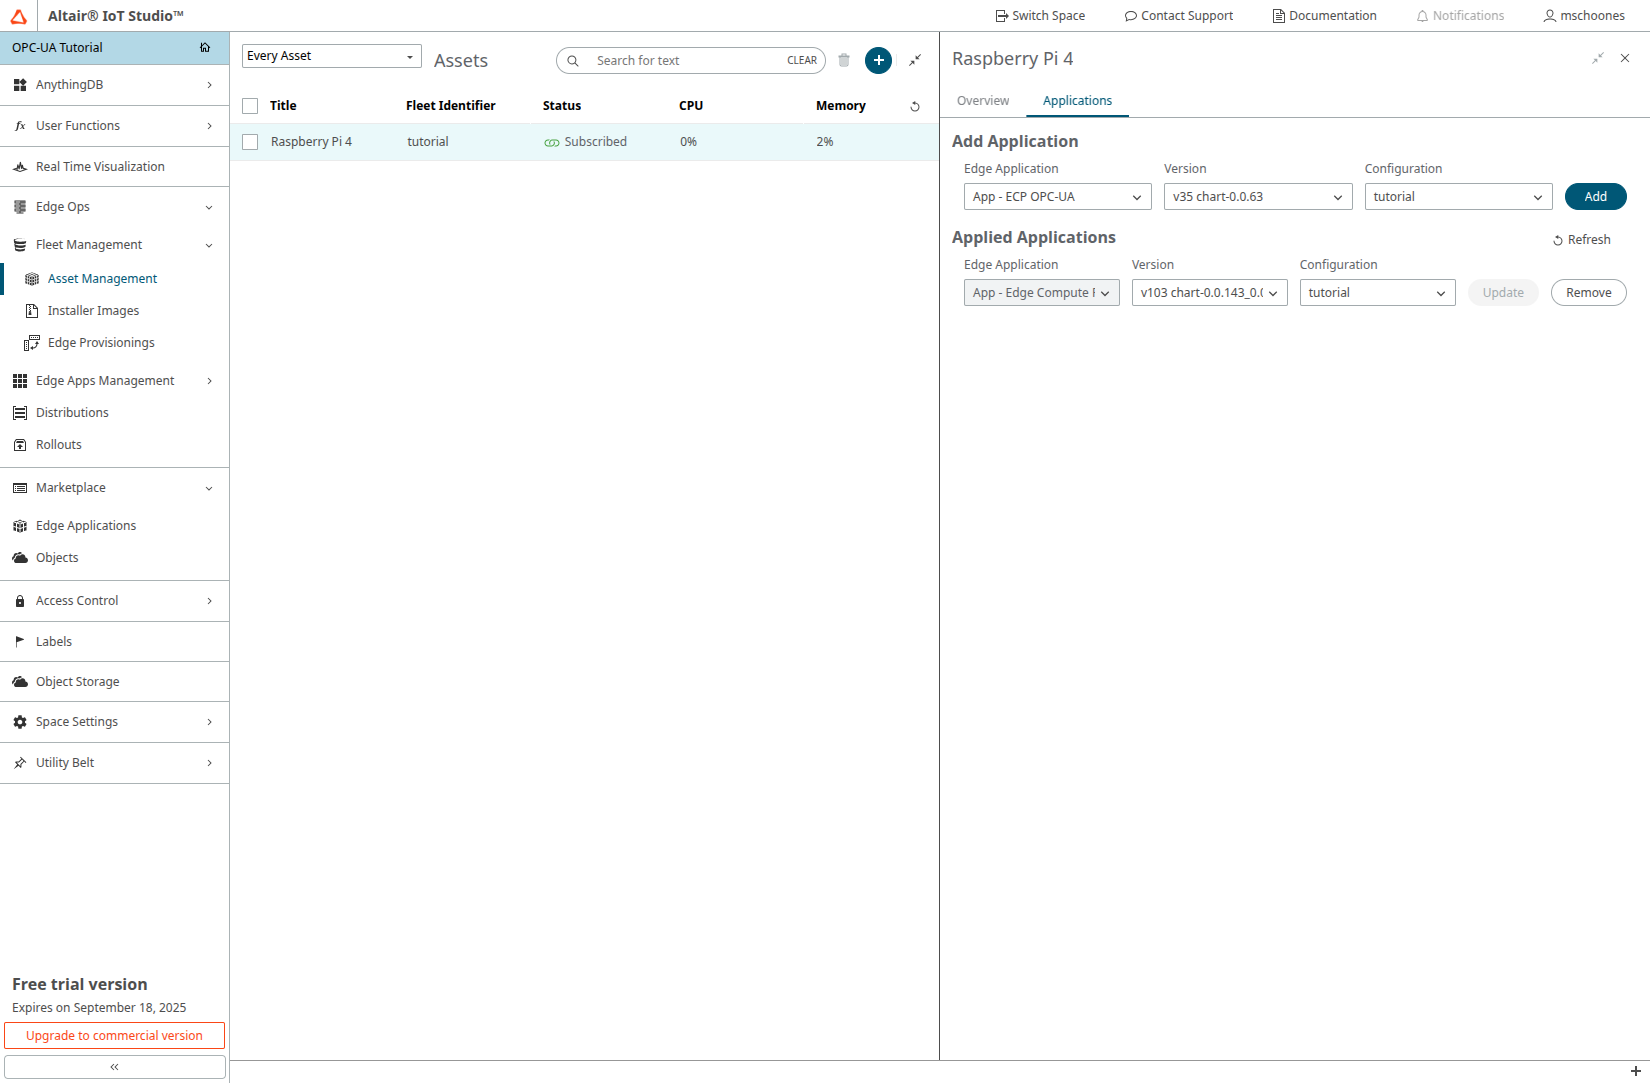Click the Add application button
Screen dimensions: 1650x1083
coord(1596,197)
